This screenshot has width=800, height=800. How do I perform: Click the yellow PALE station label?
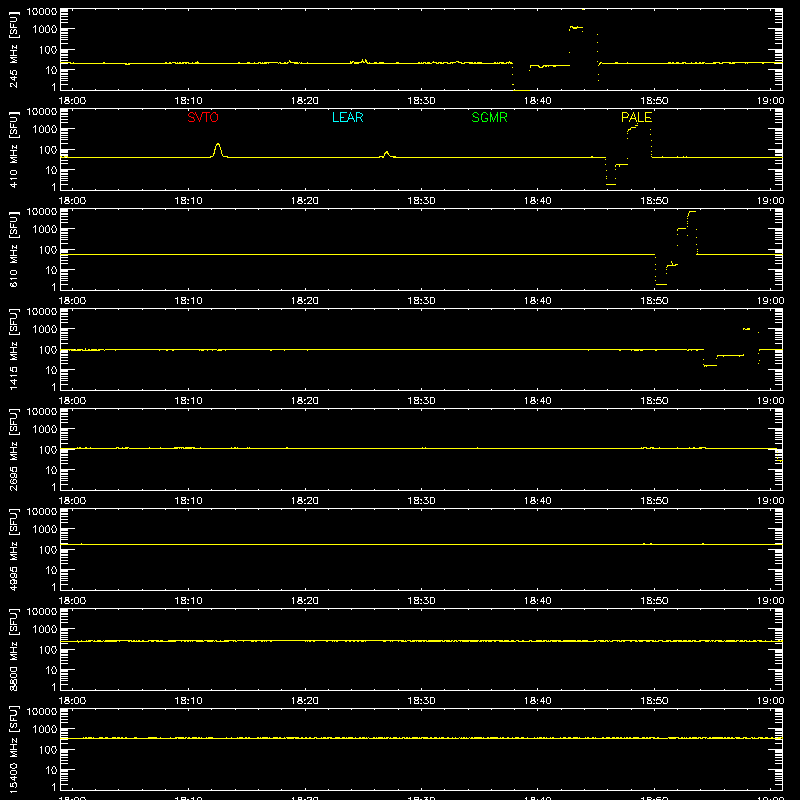636,117
